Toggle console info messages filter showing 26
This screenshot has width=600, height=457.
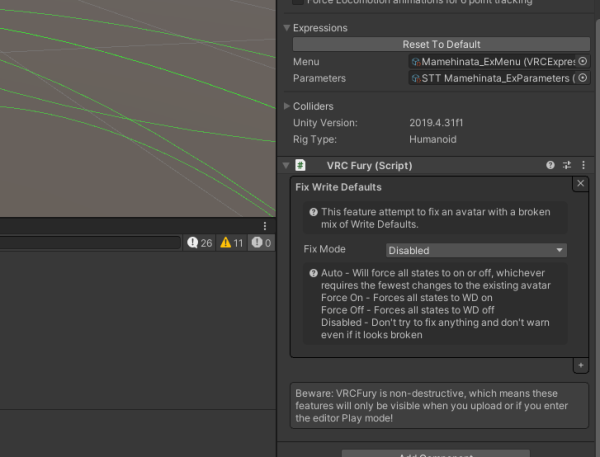(x=199, y=243)
